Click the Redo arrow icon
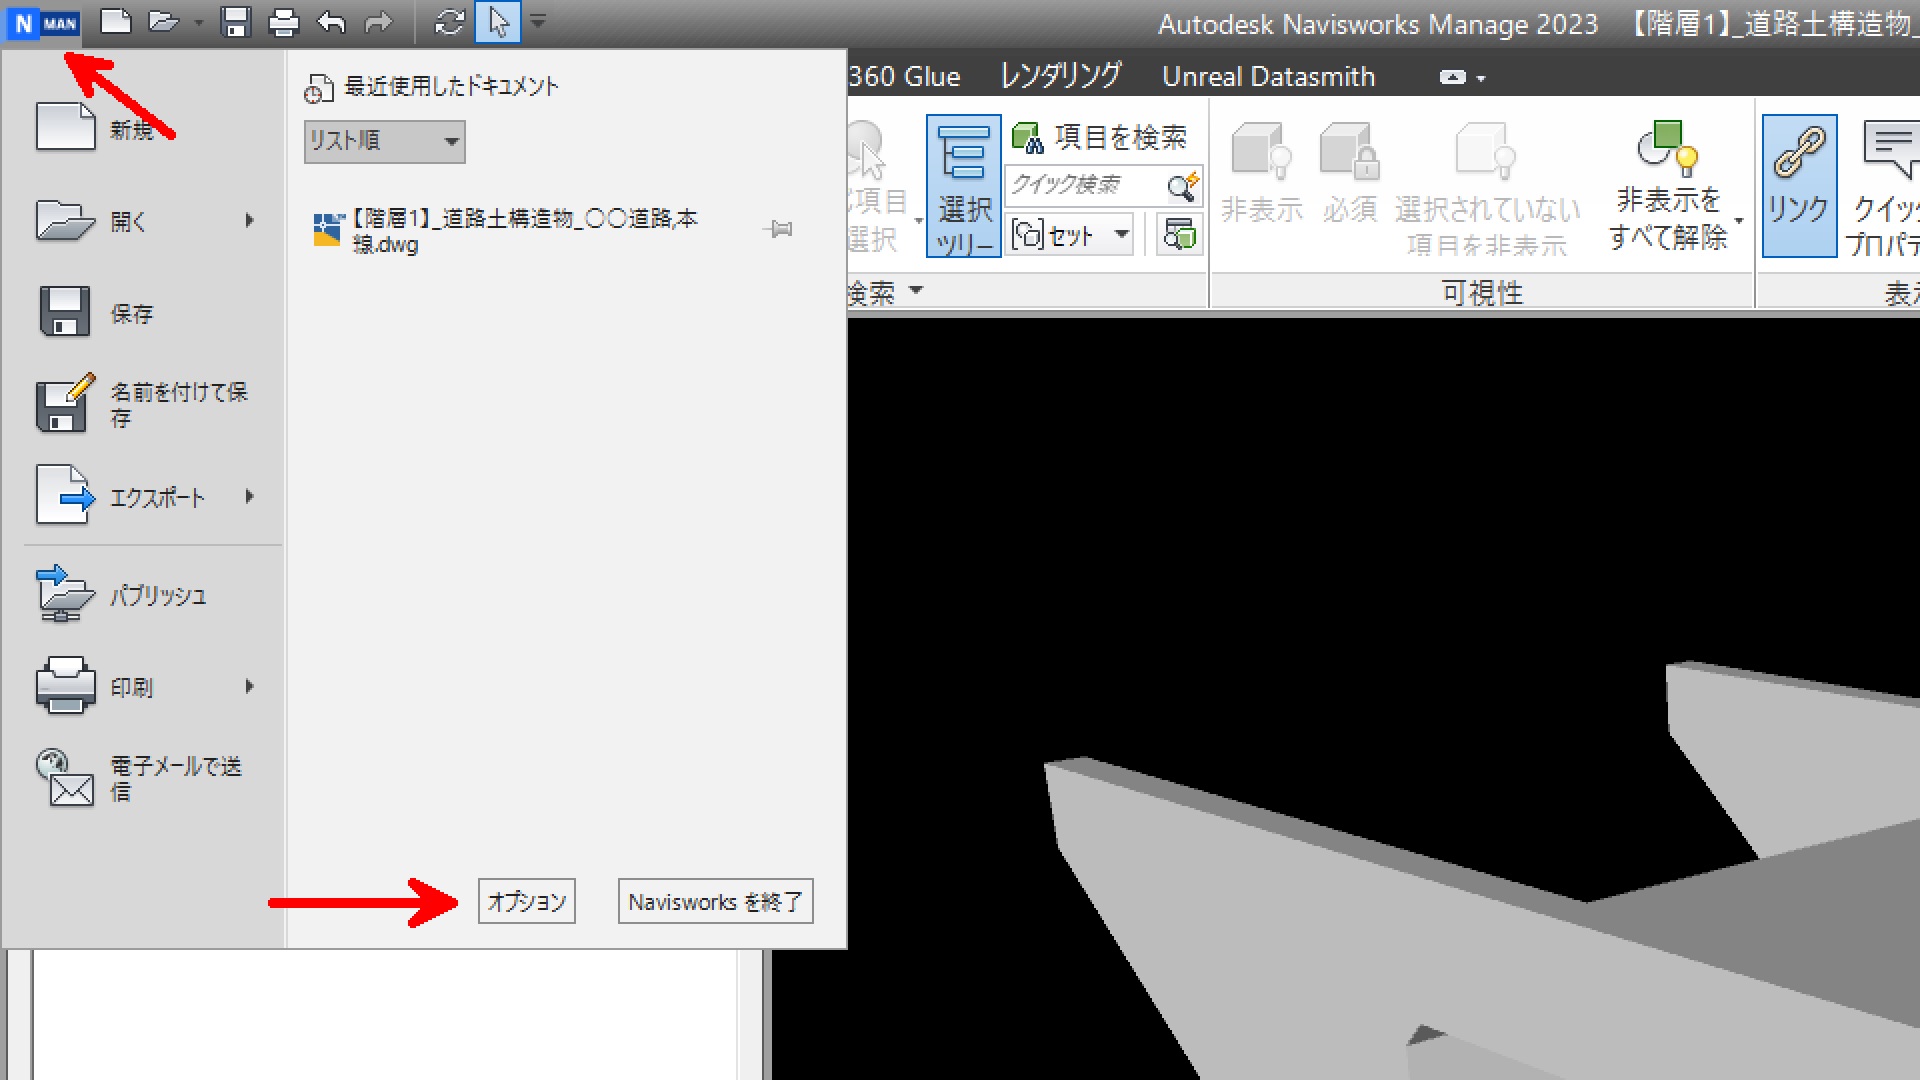 click(378, 22)
